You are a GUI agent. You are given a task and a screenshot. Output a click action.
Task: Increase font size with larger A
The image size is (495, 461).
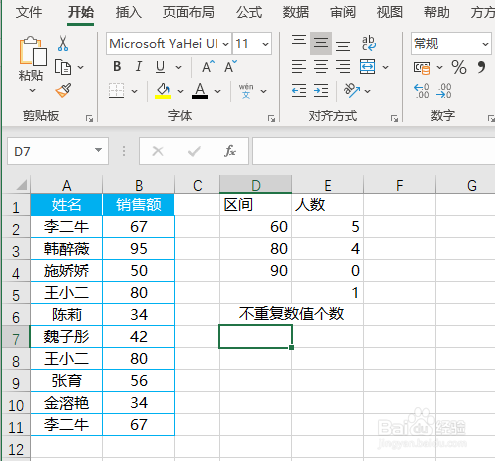click(x=208, y=67)
